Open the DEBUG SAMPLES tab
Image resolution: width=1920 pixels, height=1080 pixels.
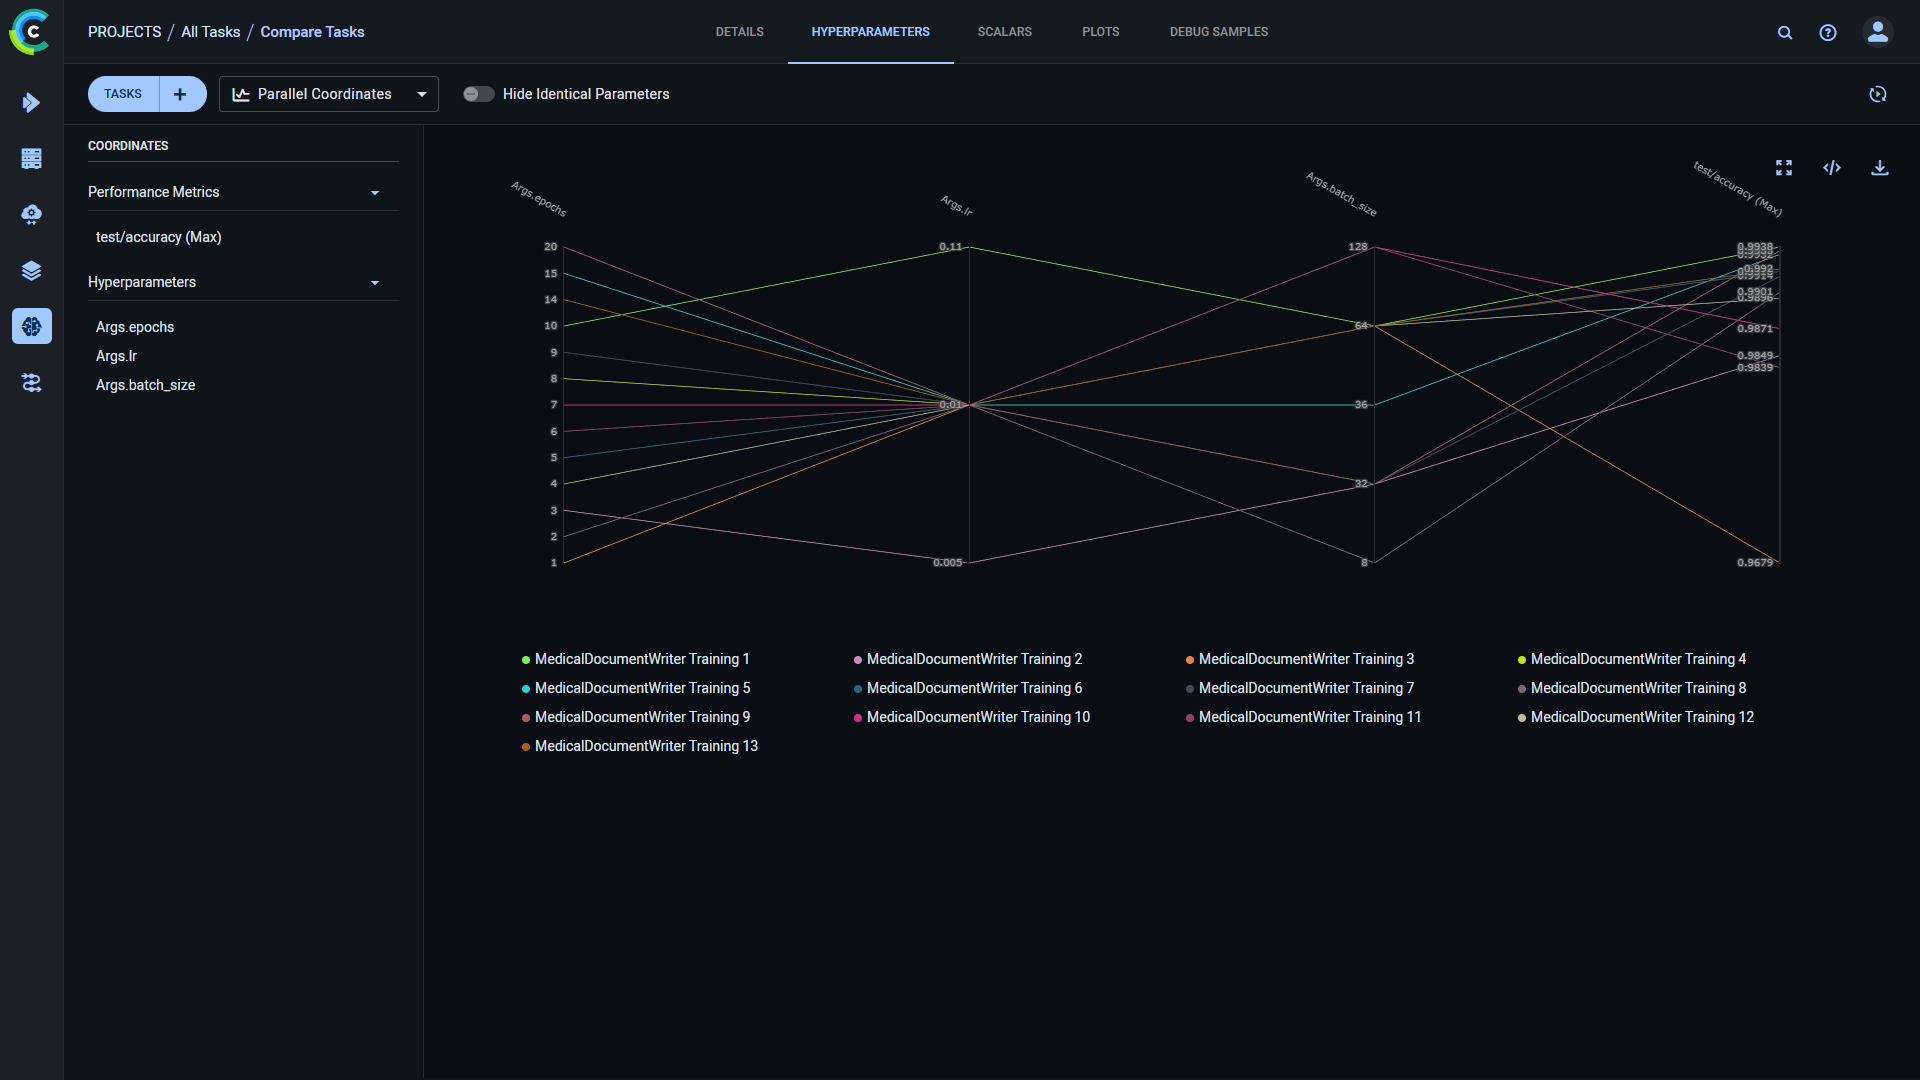click(1218, 31)
